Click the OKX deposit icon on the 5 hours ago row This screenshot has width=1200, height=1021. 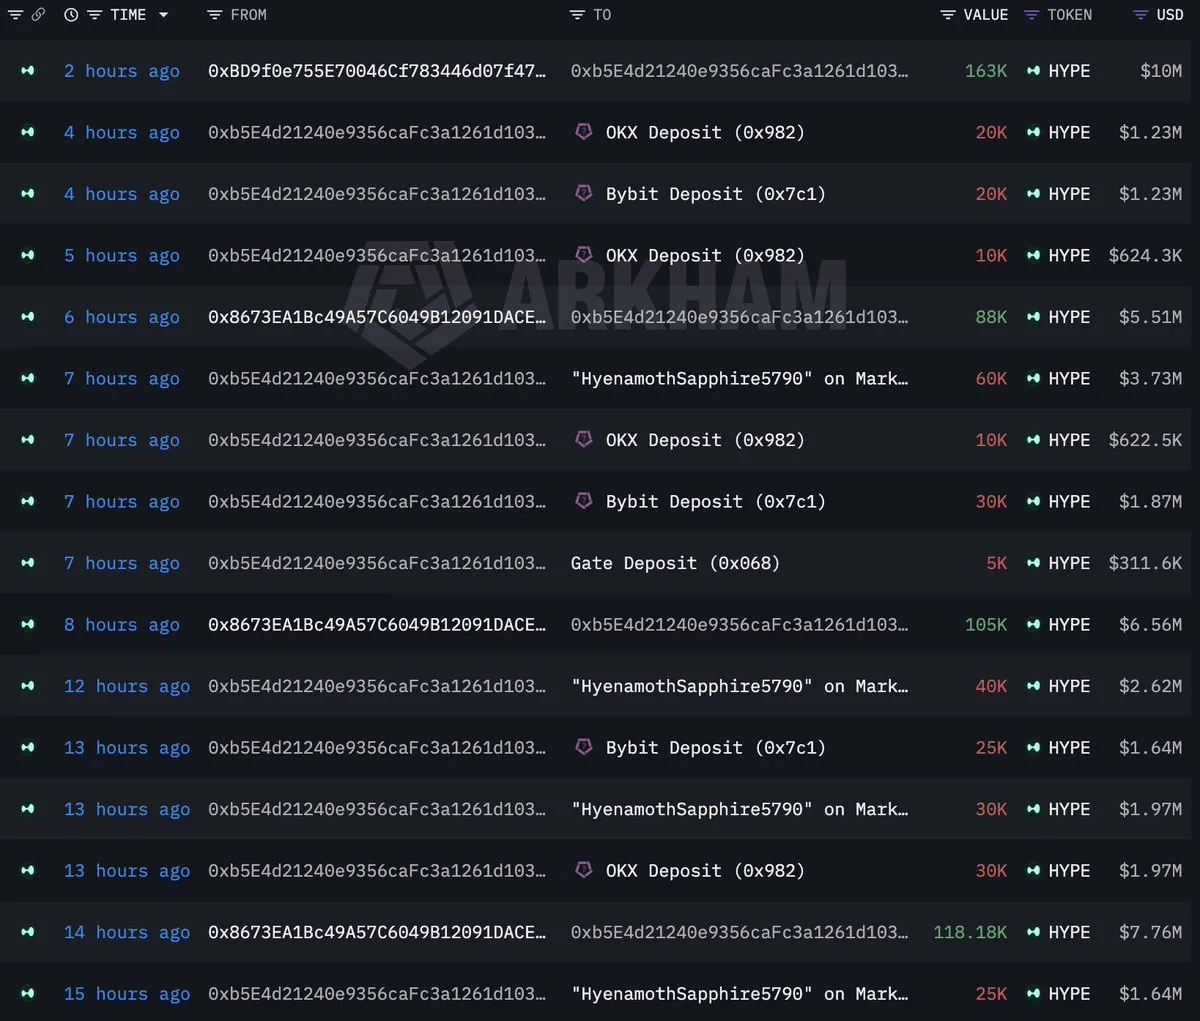(x=584, y=255)
